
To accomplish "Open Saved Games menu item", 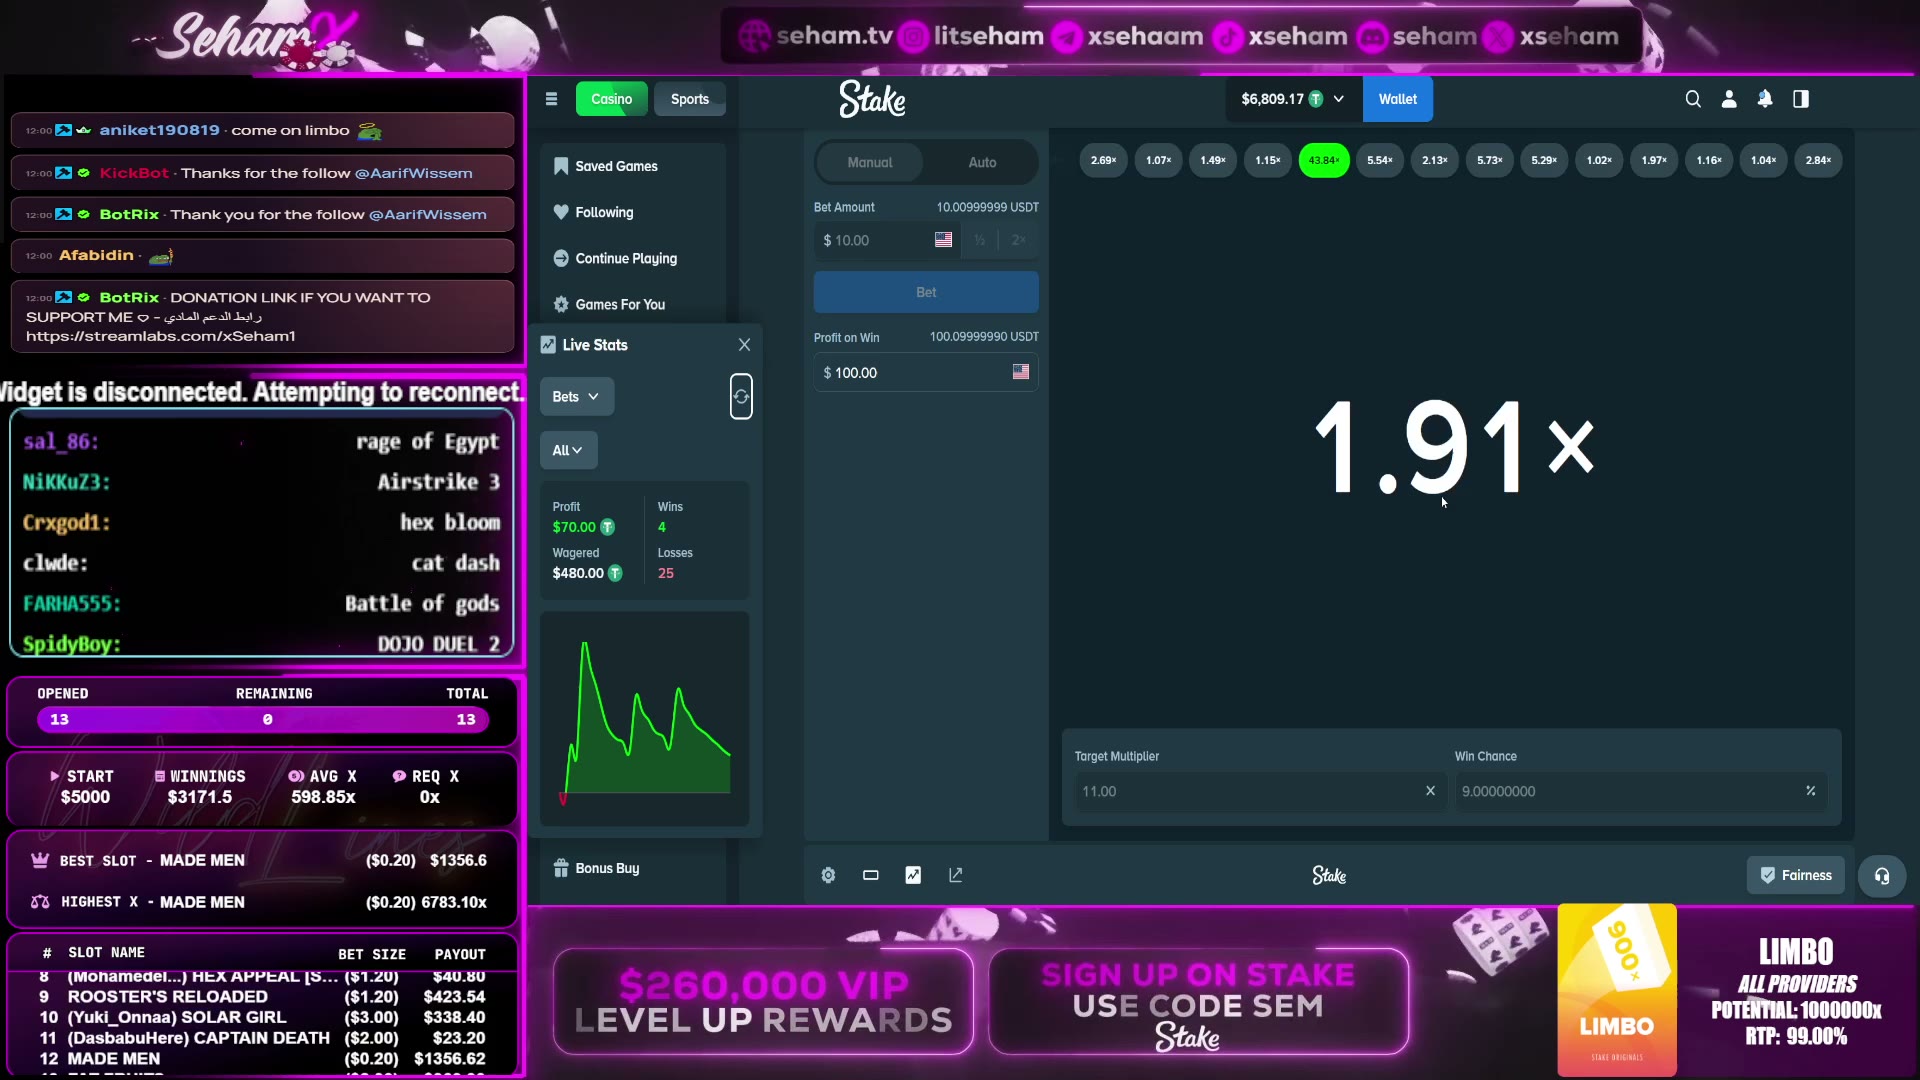I will 633,166.
